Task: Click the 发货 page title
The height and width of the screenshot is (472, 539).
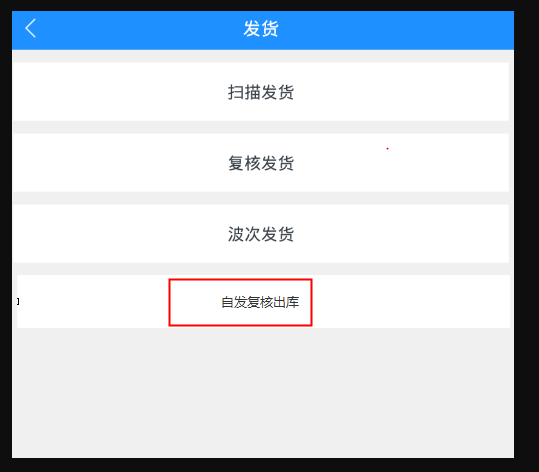Action: (261, 29)
